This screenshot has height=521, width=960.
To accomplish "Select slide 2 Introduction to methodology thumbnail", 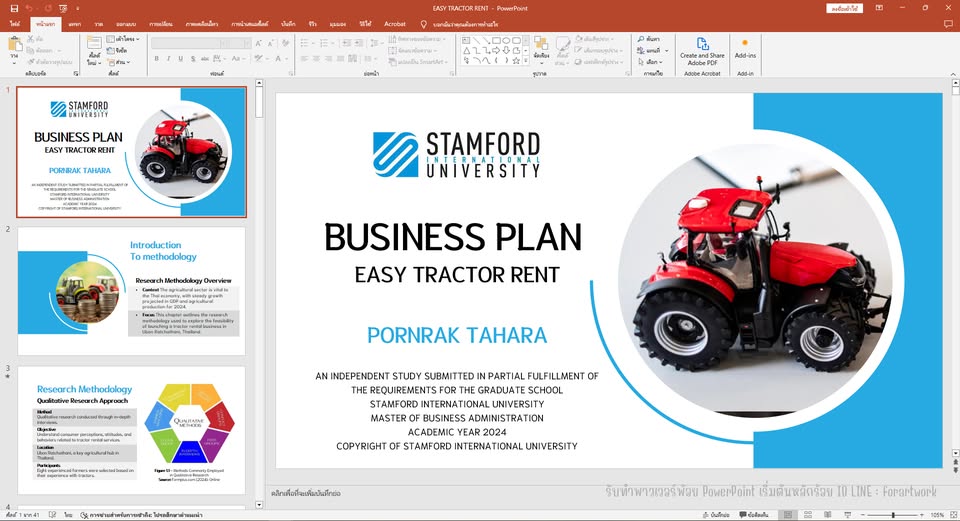I will pos(131,291).
